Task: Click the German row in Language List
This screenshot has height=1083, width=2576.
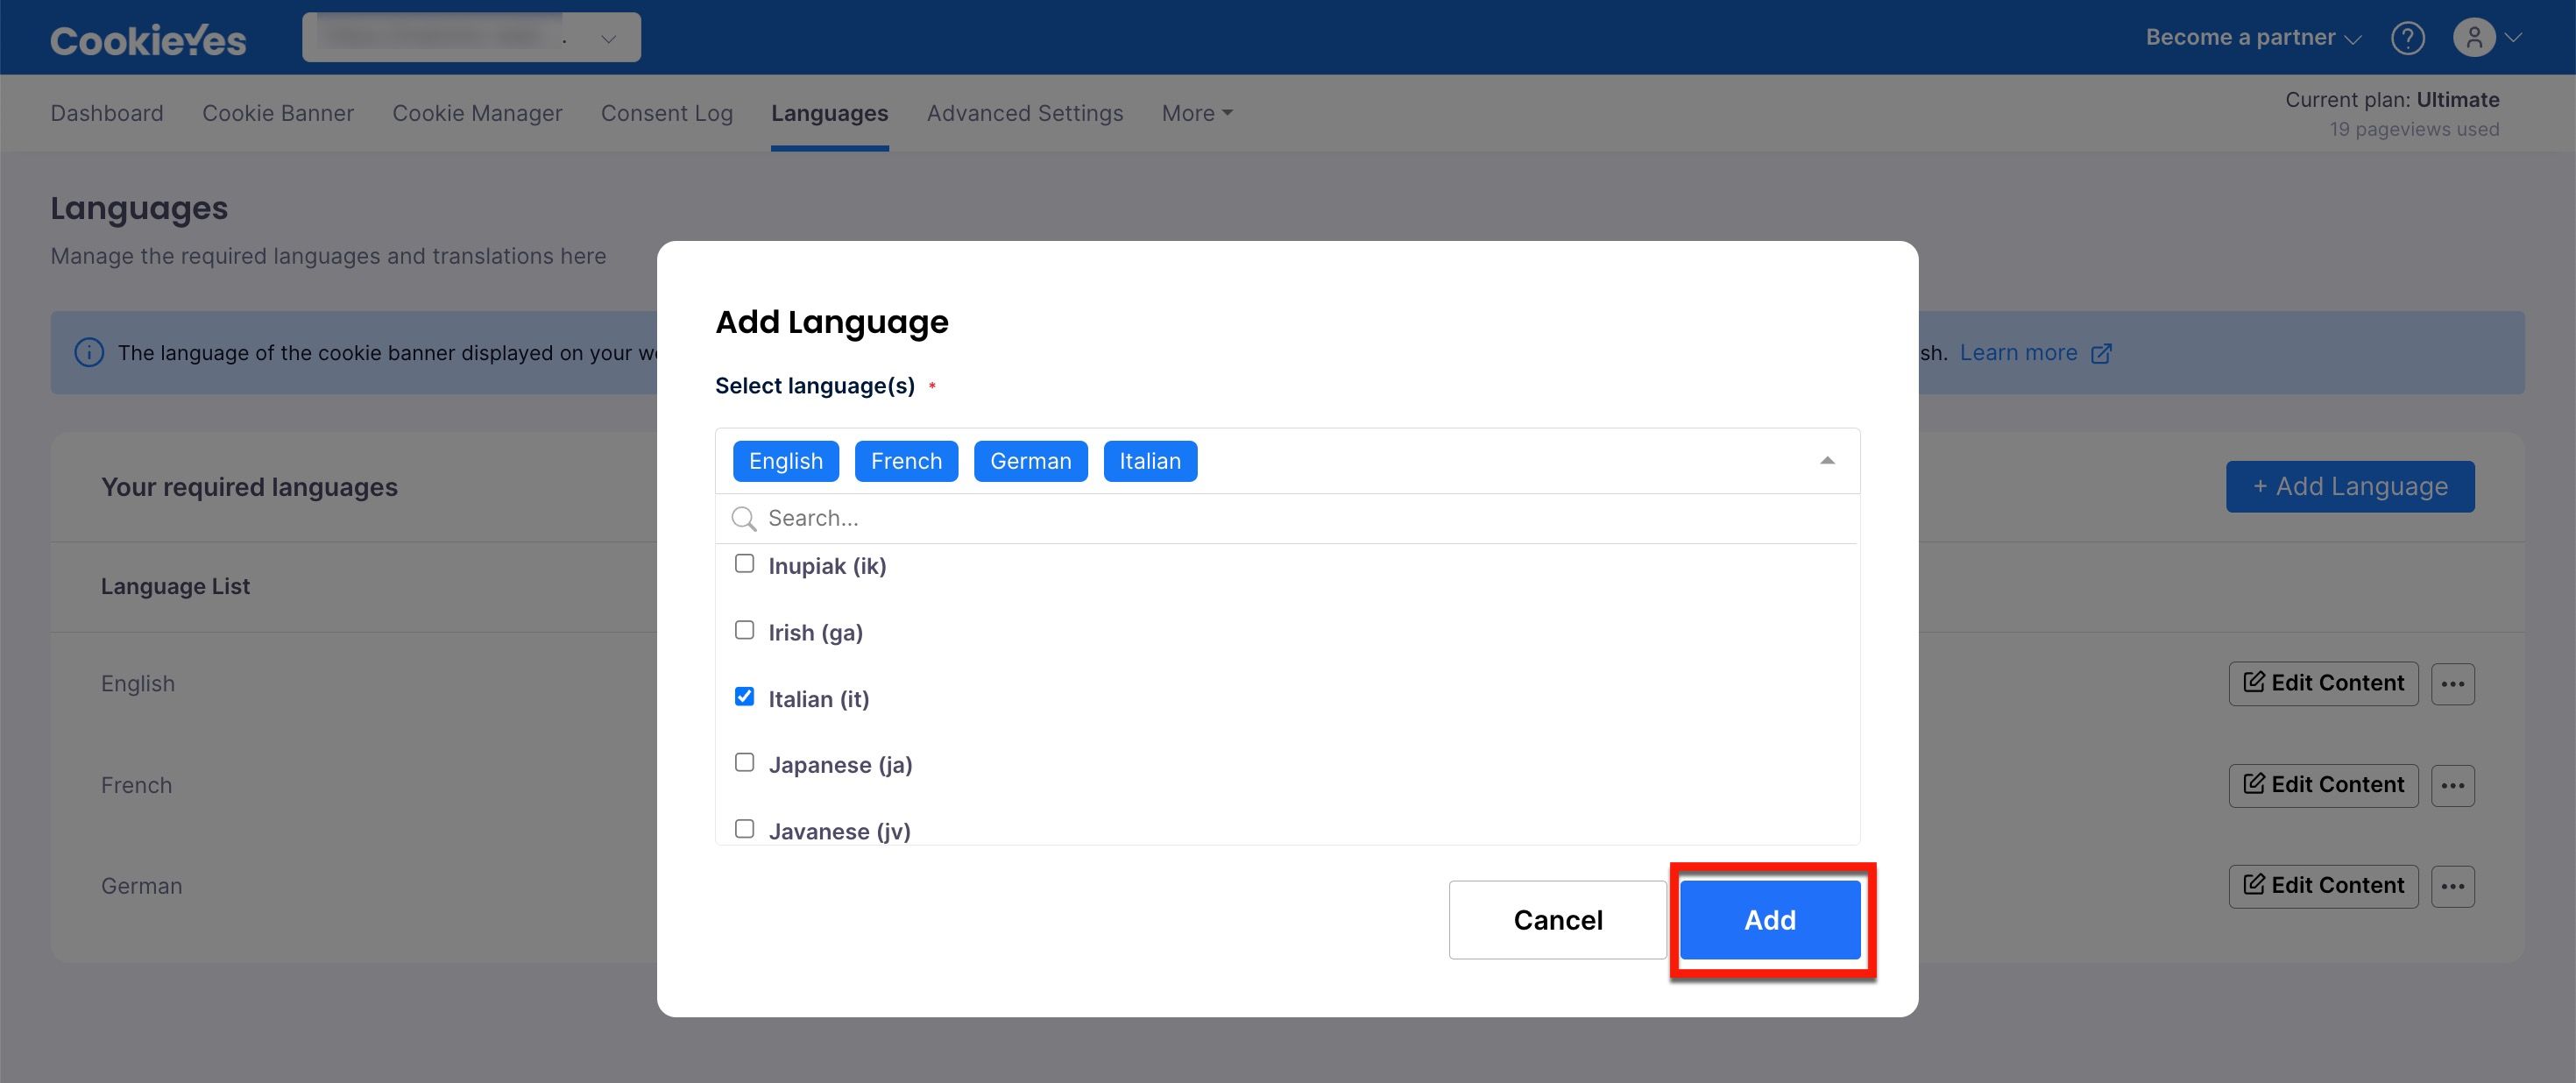Action: click(x=141, y=887)
